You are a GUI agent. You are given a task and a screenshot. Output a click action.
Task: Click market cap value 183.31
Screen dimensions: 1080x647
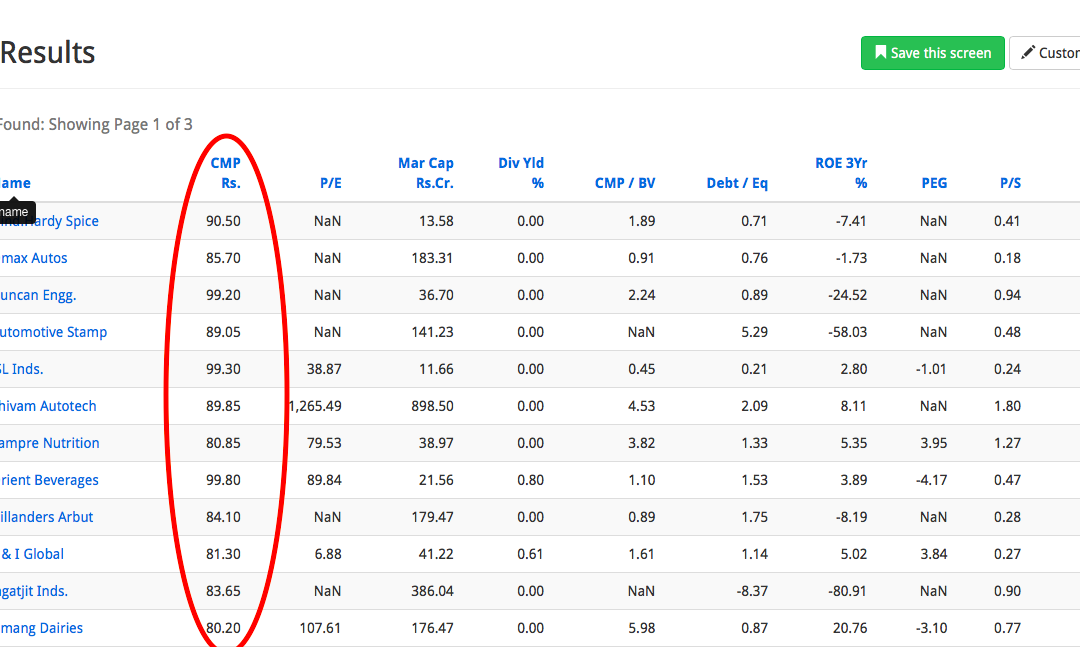point(433,258)
